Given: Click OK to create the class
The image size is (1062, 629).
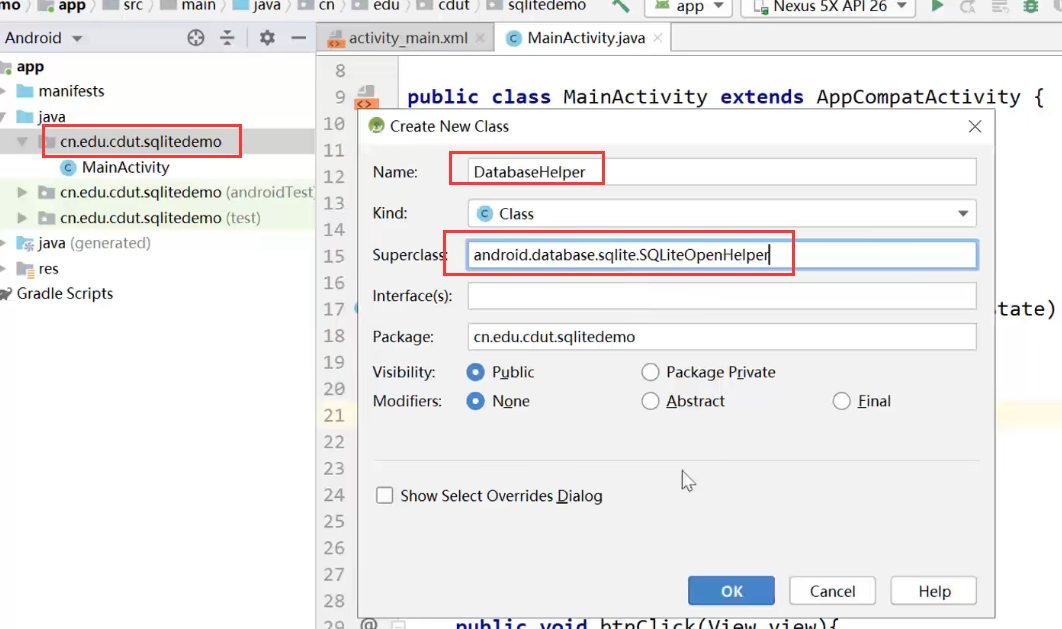Looking at the screenshot, I should pyautogui.click(x=731, y=591).
